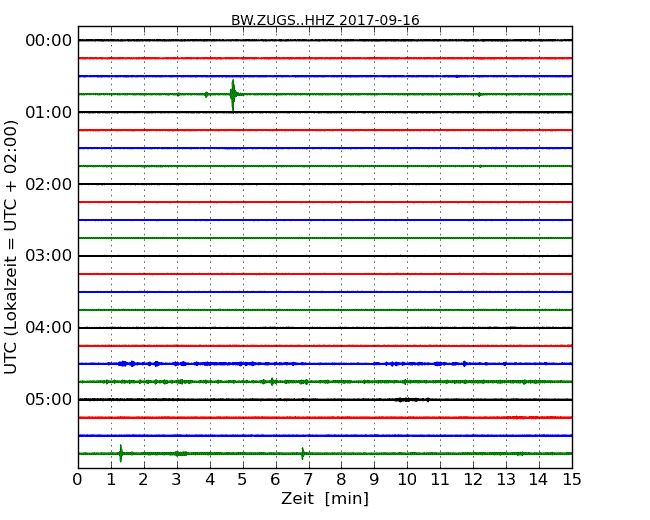Screen dimensions: 650x520
Task: Click the x-axis tick label 0
Action: (78, 480)
